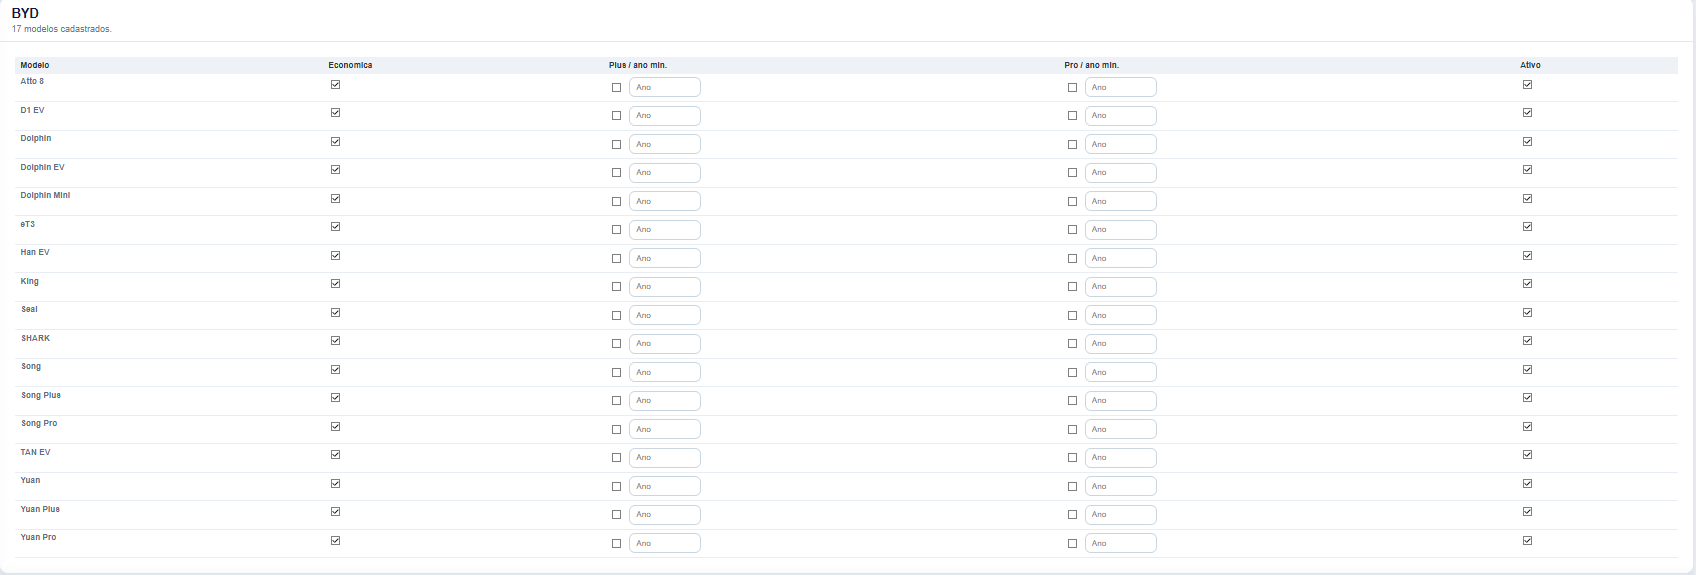Enable Plus checkbox for Dolphin Mini
Viewport: 1696px width, 575px height.
(x=616, y=201)
